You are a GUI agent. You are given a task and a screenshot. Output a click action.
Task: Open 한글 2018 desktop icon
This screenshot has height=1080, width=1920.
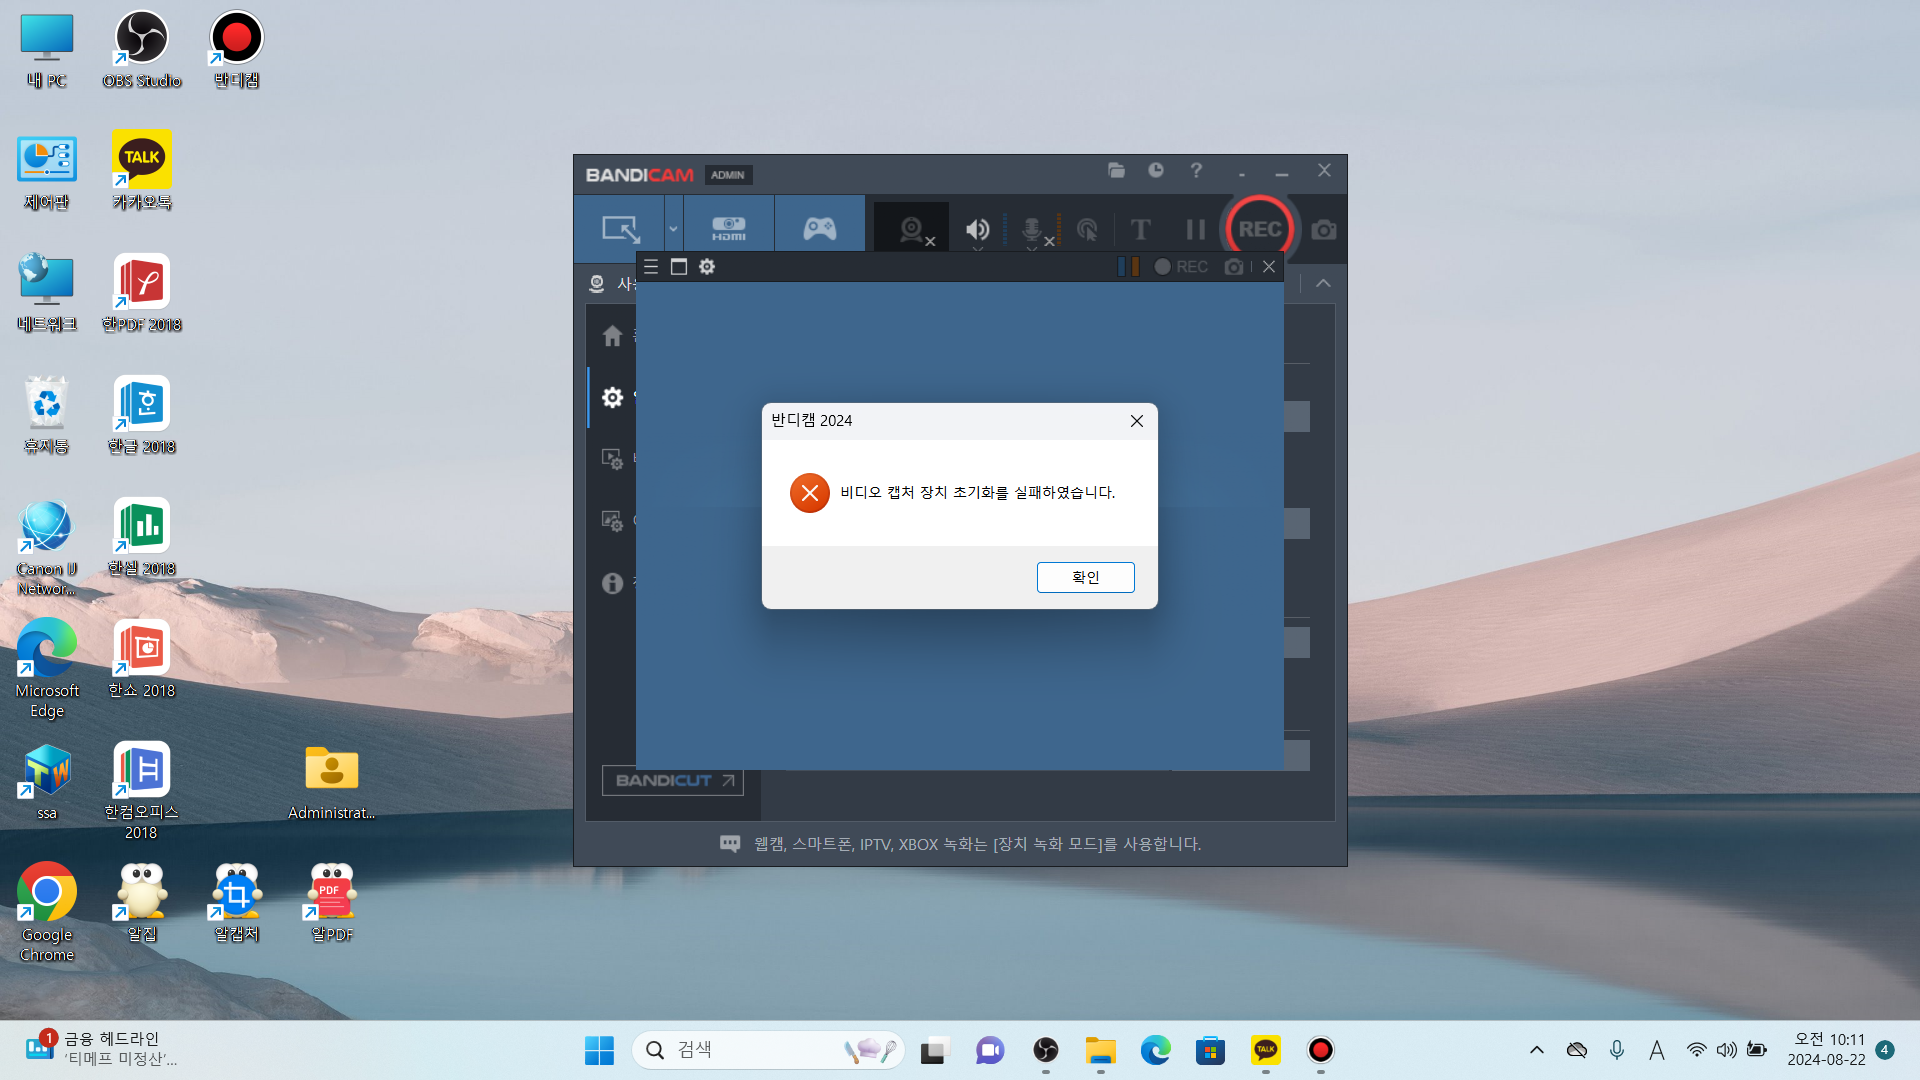pyautogui.click(x=142, y=416)
